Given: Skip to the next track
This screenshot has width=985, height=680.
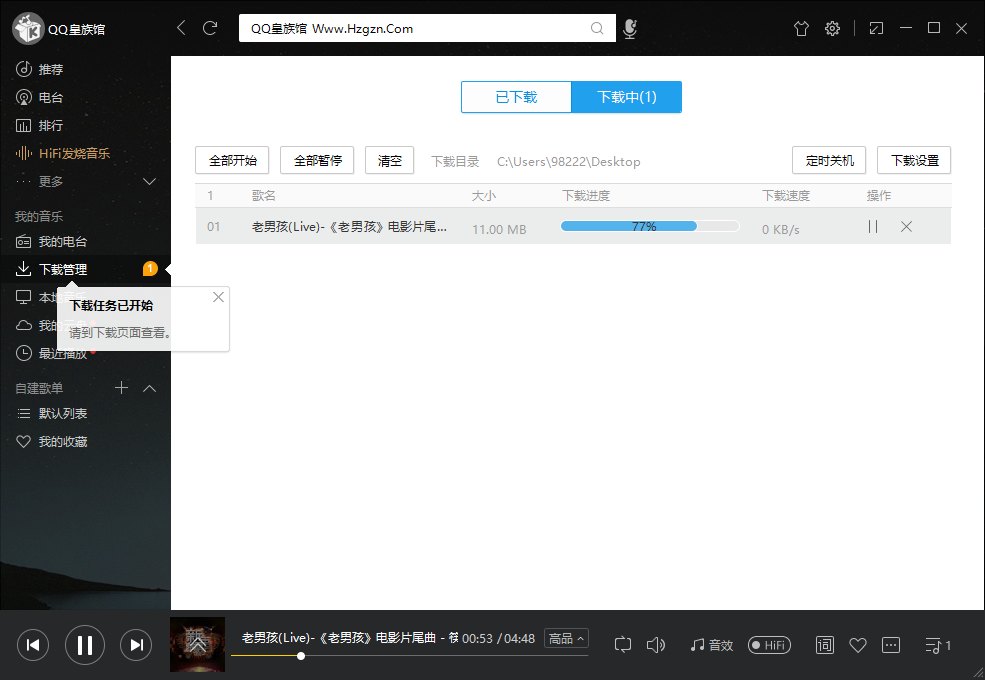Looking at the screenshot, I should (x=138, y=645).
